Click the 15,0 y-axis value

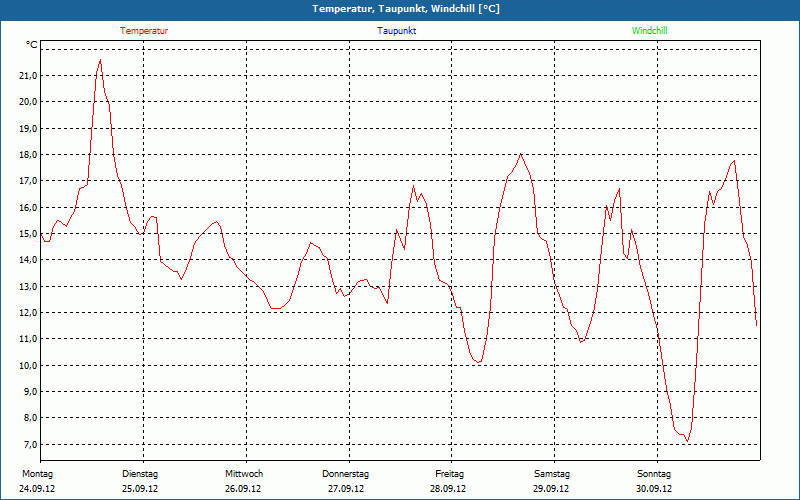point(29,233)
